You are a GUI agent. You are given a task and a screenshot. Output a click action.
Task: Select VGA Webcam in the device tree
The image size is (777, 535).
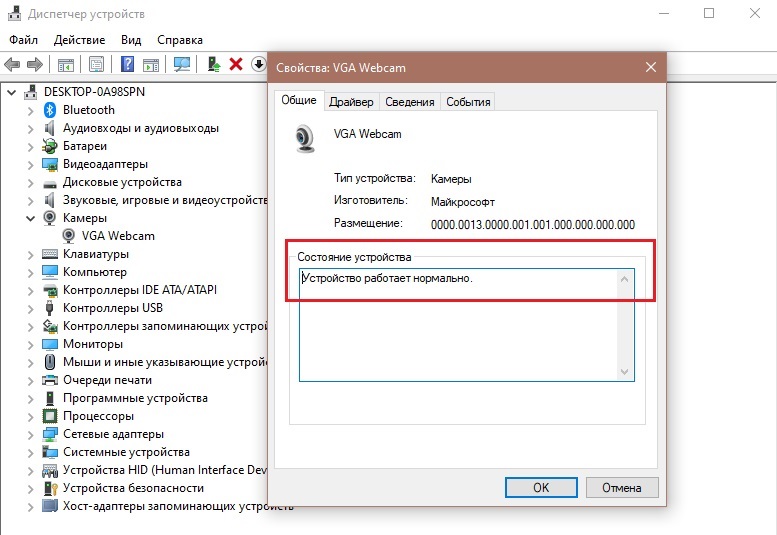pos(118,236)
